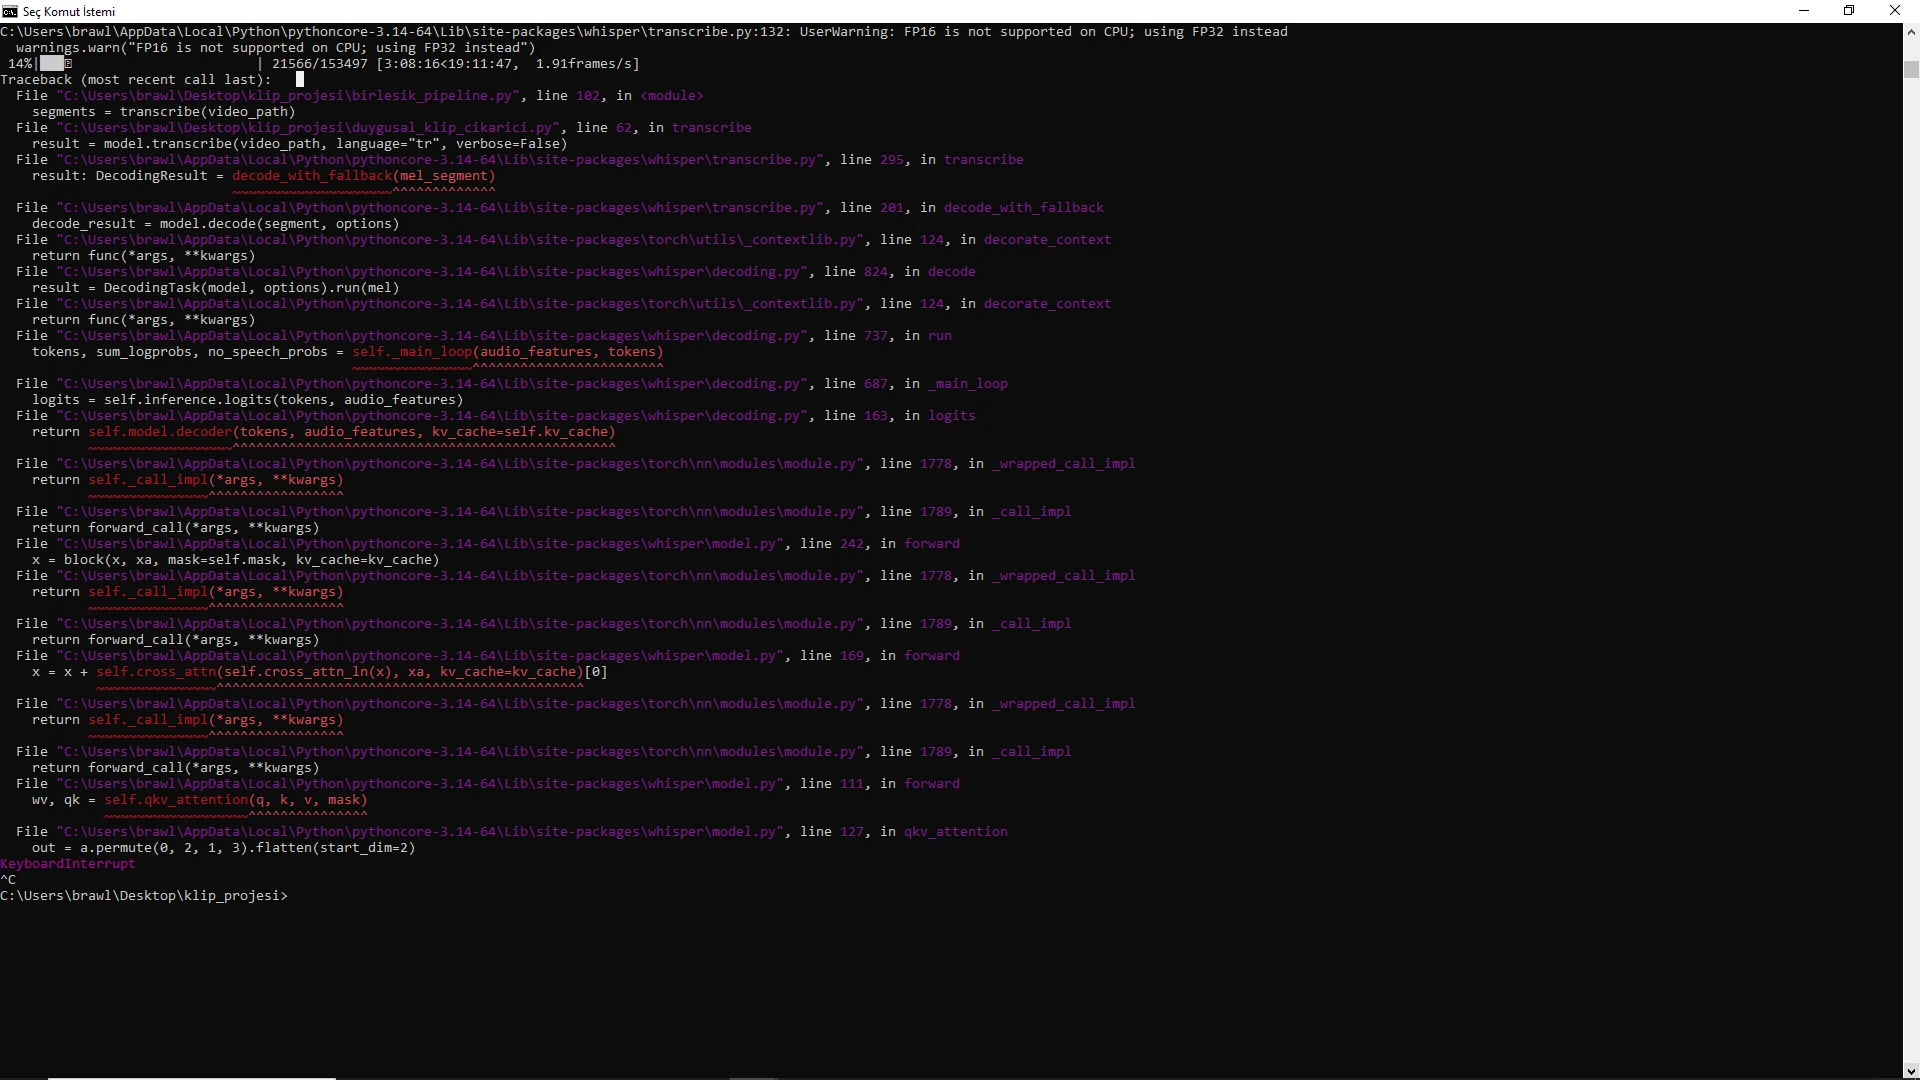
Task: Click the FP16 UserWarning message line
Action: pyautogui.click(x=644, y=31)
